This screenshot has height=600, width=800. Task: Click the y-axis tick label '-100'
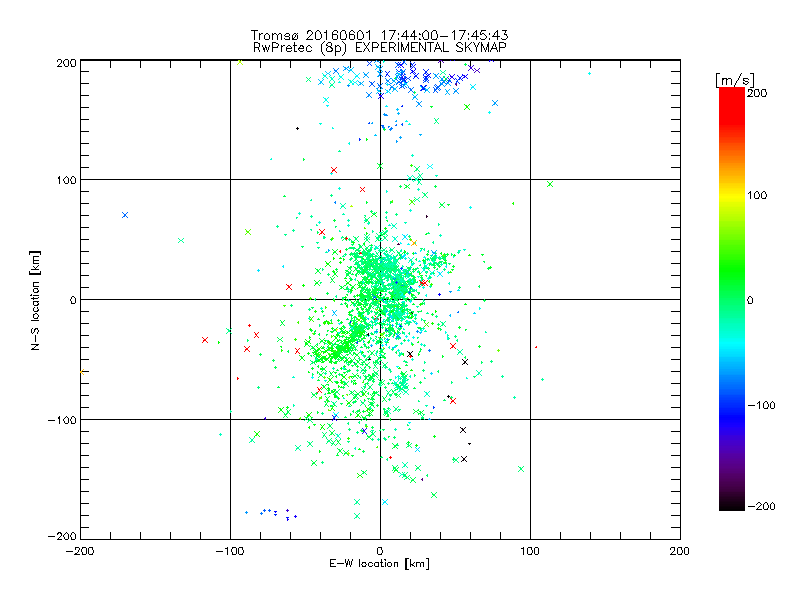(62, 420)
